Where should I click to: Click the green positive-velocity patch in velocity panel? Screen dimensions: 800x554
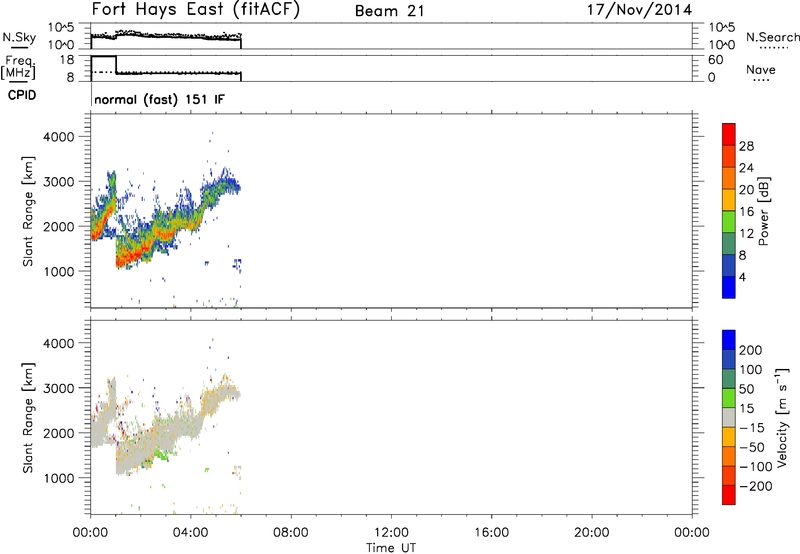point(162,453)
